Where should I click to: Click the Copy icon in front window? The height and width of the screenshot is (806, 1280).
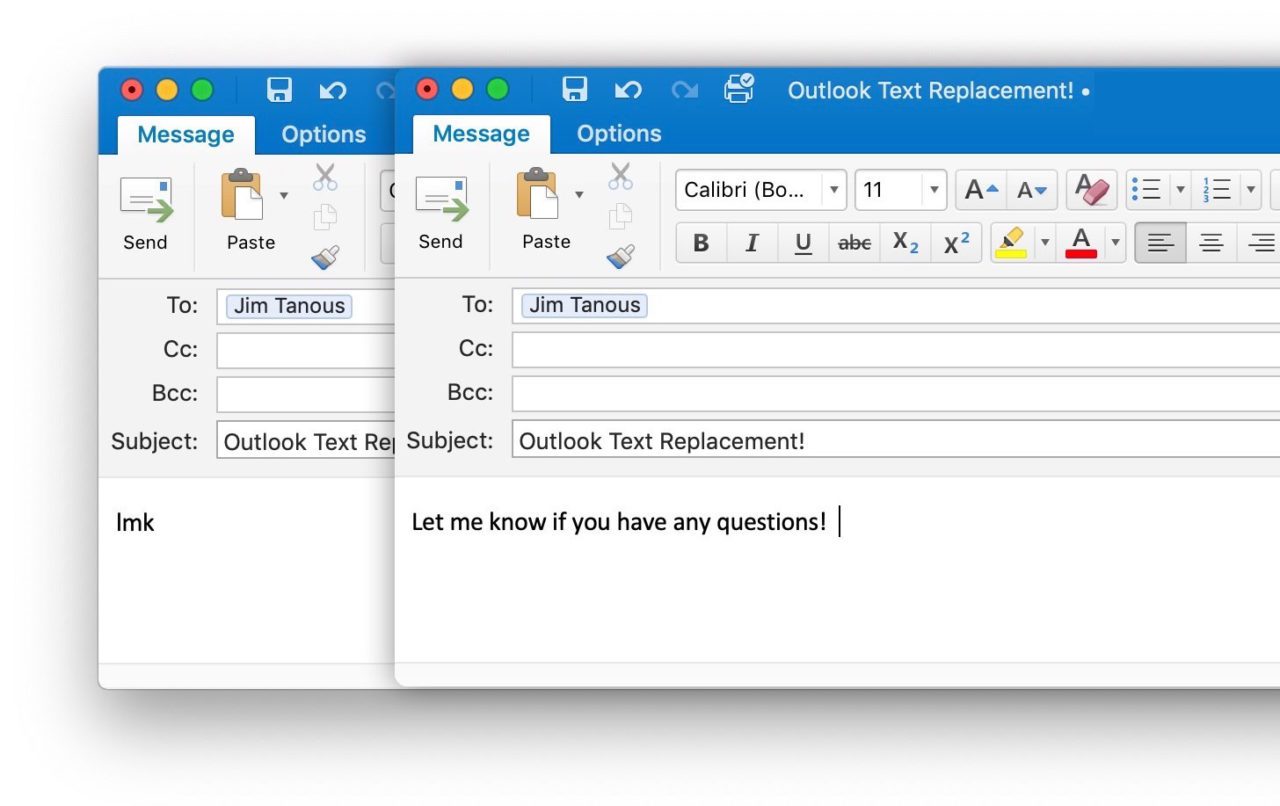point(621,216)
